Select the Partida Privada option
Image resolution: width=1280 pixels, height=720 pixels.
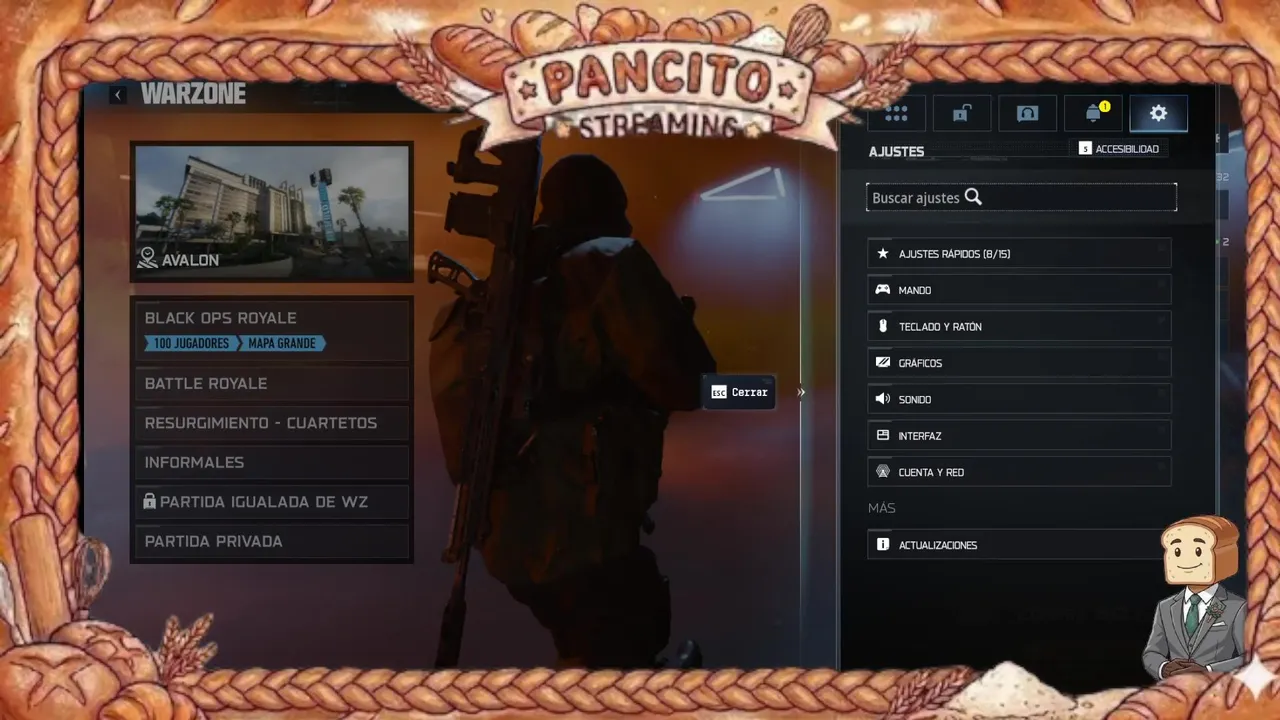pyautogui.click(x=271, y=541)
